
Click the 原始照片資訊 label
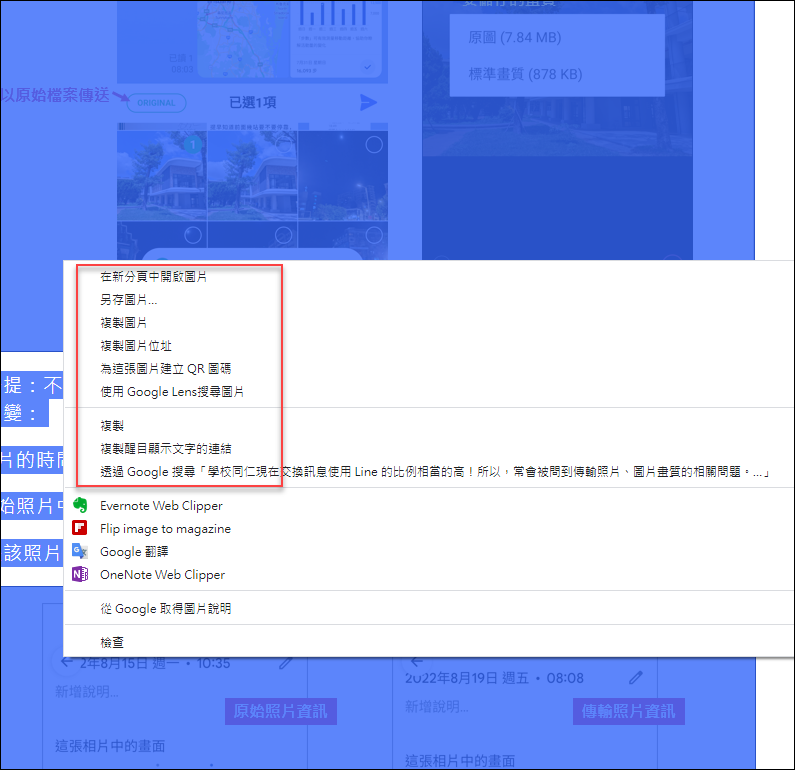[x=280, y=711]
